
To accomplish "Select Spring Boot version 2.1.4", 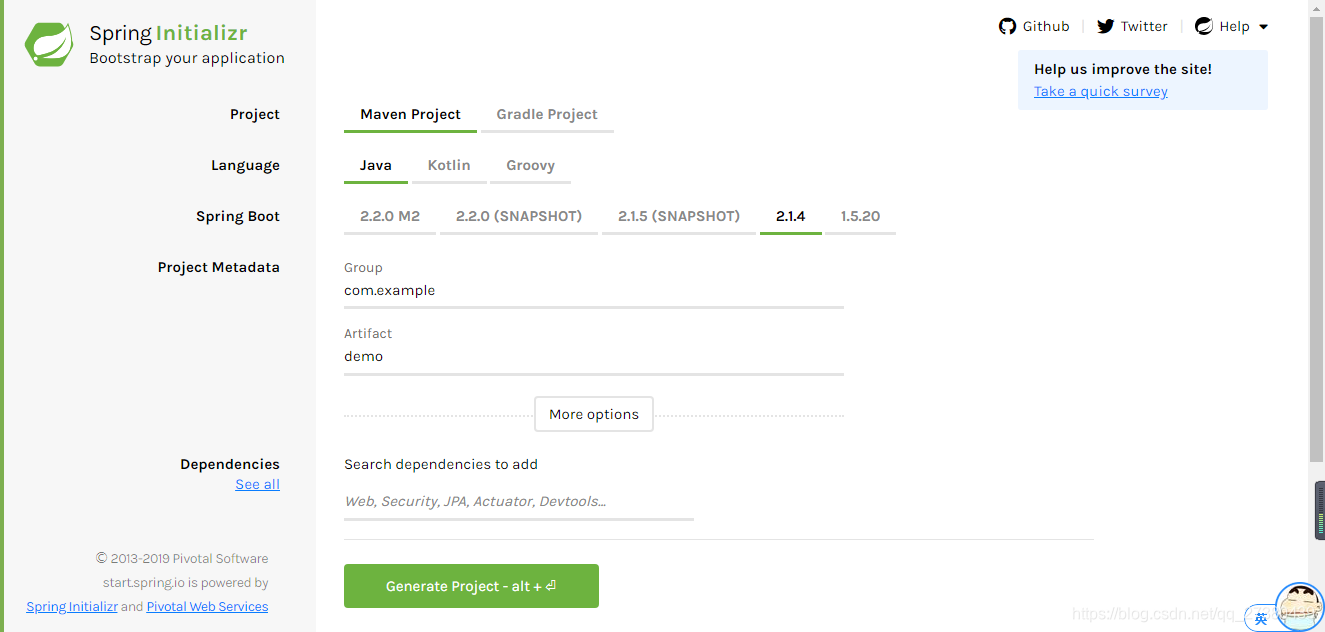I will point(791,216).
